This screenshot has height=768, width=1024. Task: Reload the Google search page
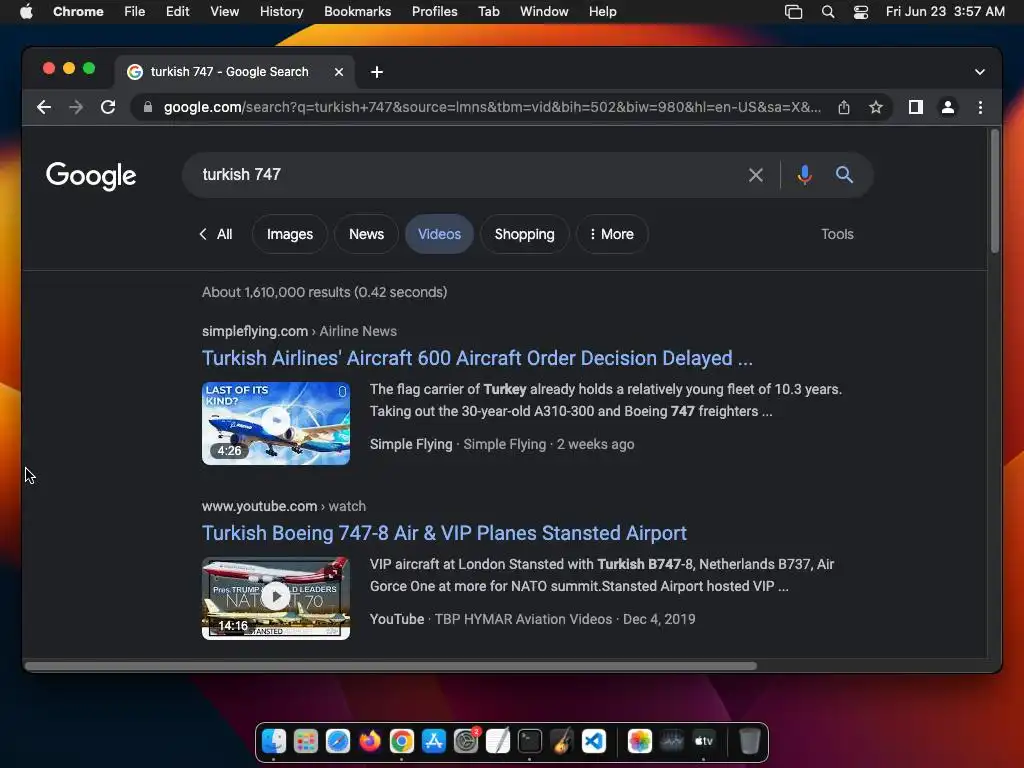(108, 107)
